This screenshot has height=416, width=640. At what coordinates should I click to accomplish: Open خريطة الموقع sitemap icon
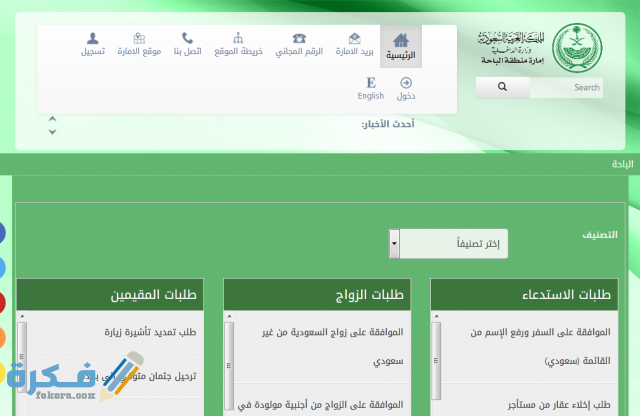[238, 38]
